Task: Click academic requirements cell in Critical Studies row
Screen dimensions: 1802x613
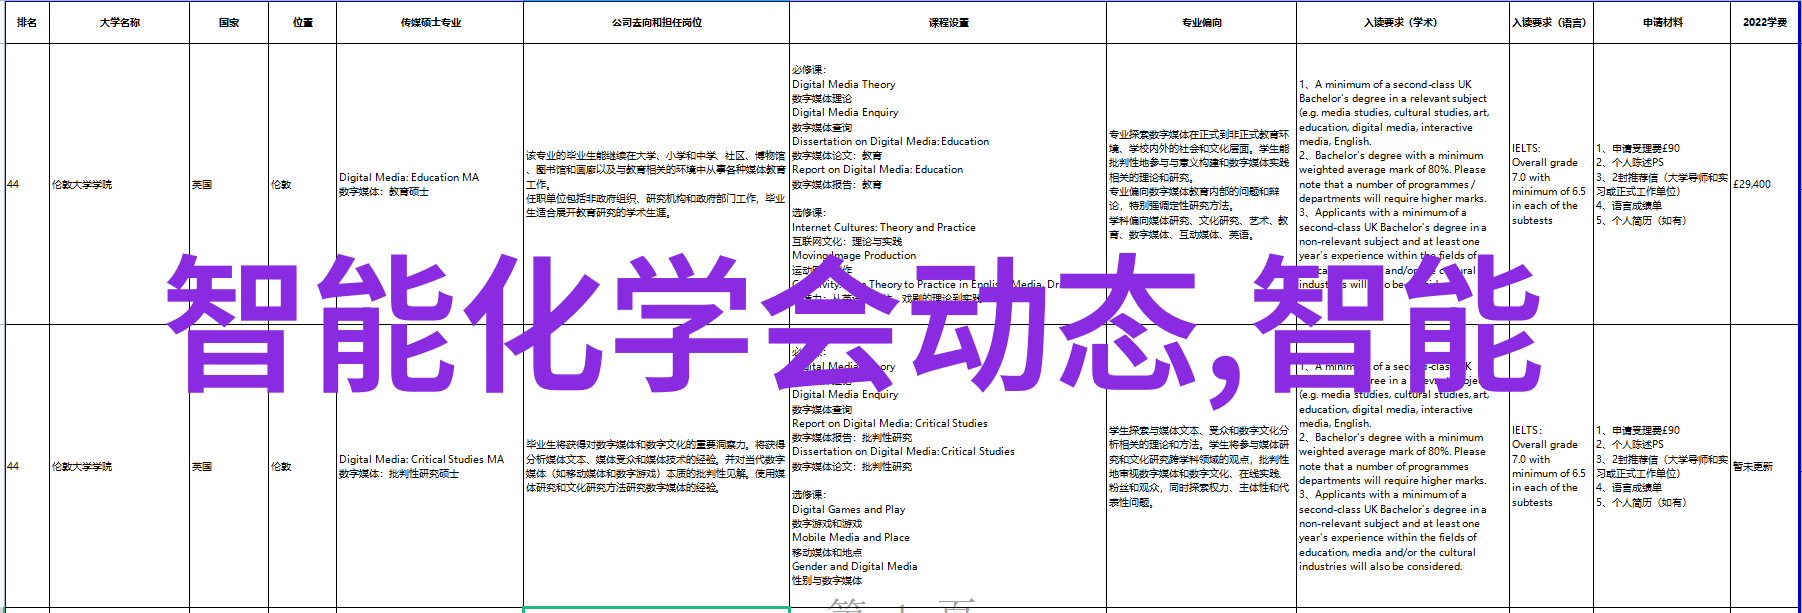Action: (x=1403, y=466)
